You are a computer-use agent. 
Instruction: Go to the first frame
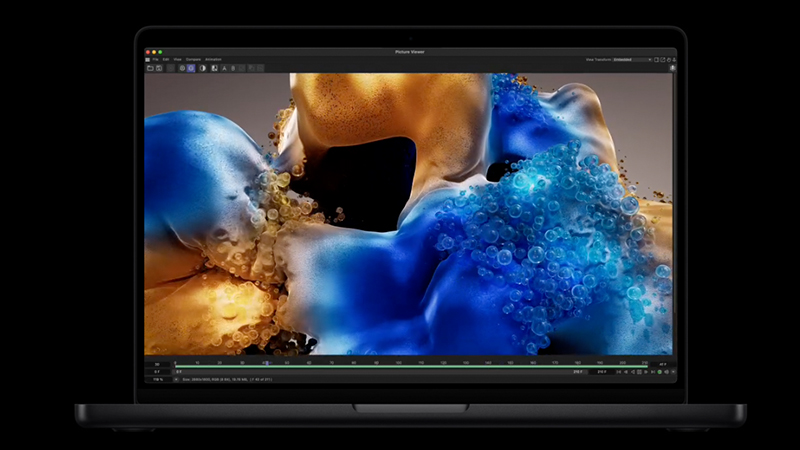pos(618,372)
